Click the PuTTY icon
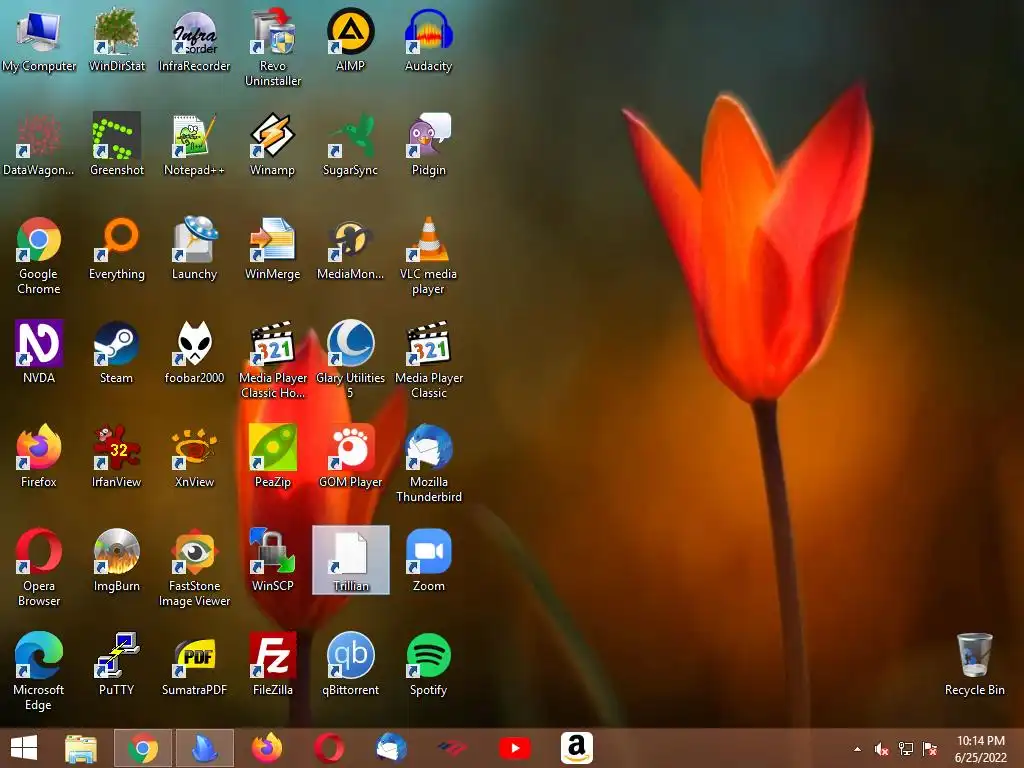The image size is (1024, 768). 116,664
